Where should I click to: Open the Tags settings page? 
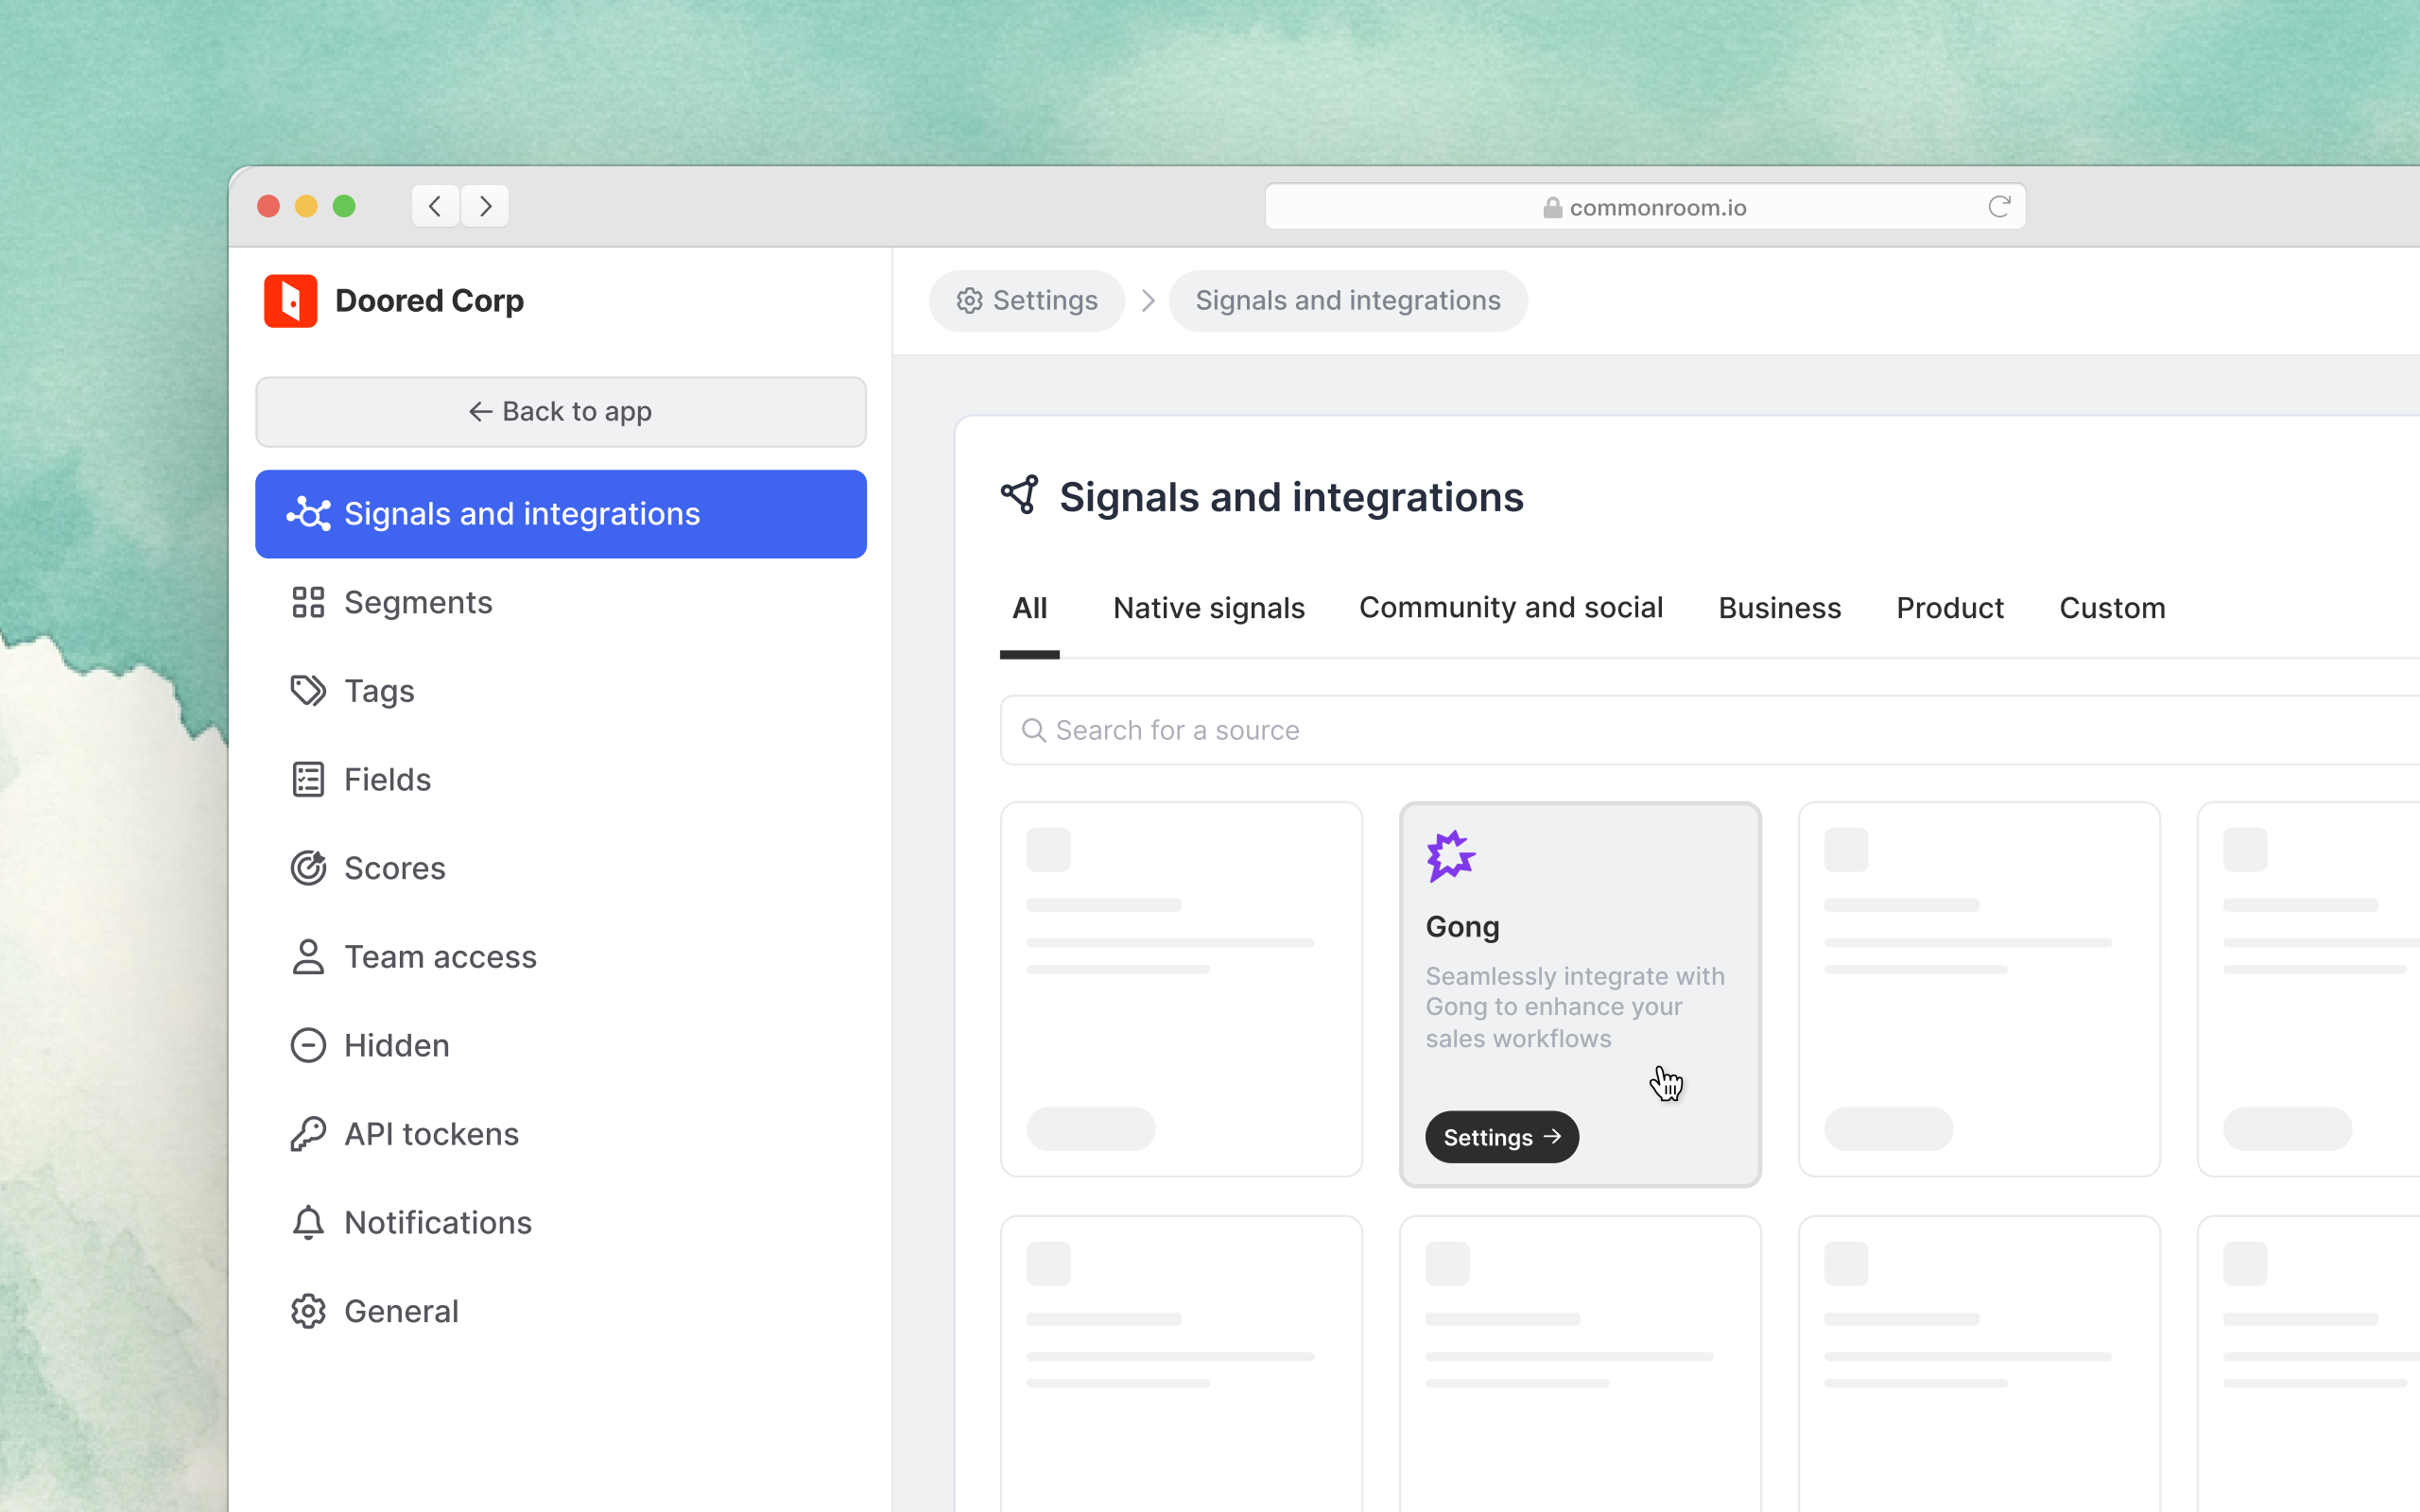click(x=561, y=691)
